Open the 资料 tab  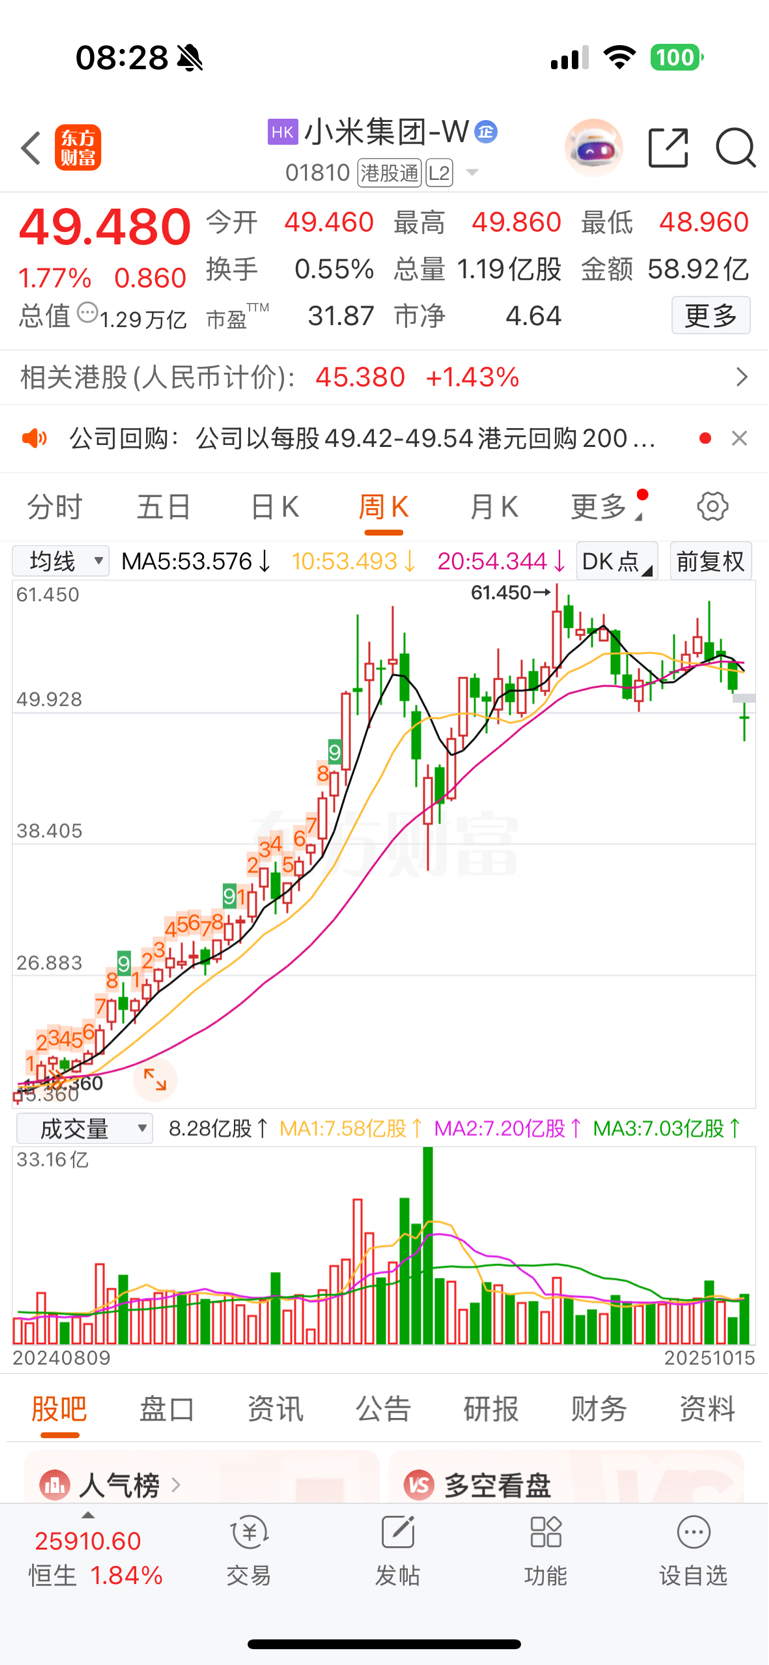(x=707, y=1409)
